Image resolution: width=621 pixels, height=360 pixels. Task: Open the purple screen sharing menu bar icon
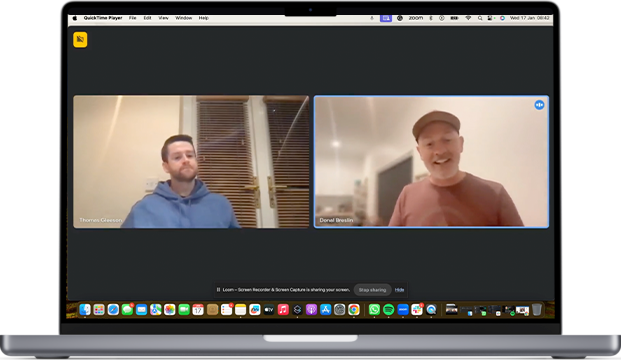pyautogui.click(x=386, y=18)
